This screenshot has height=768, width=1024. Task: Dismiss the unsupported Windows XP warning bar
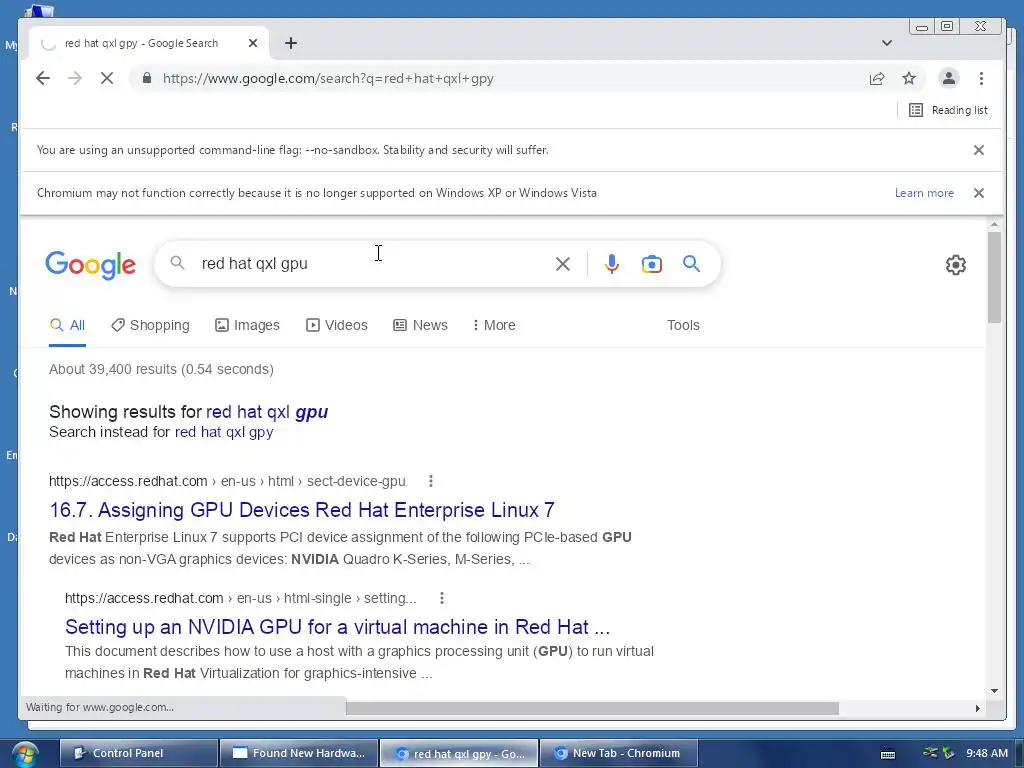pos(978,193)
